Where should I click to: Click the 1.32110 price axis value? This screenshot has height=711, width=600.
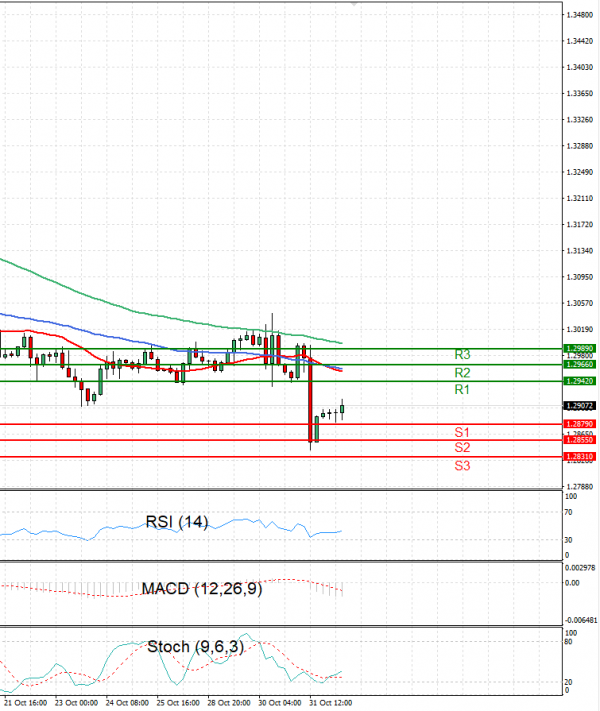click(580, 198)
